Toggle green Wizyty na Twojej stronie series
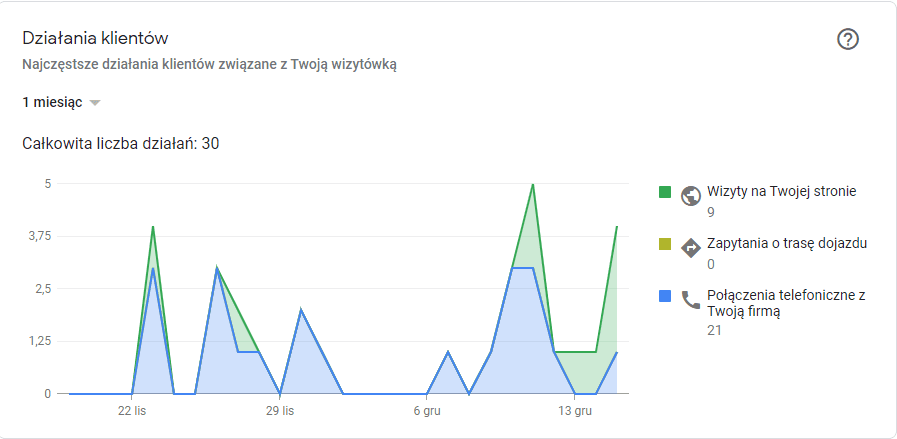The width and height of the screenshot is (897, 439). coord(665,192)
